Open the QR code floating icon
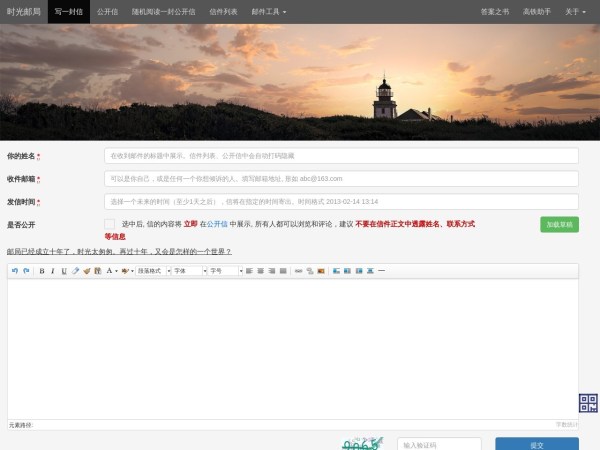Image resolution: width=600 pixels, height=450 pixels. tap(588, 403)
